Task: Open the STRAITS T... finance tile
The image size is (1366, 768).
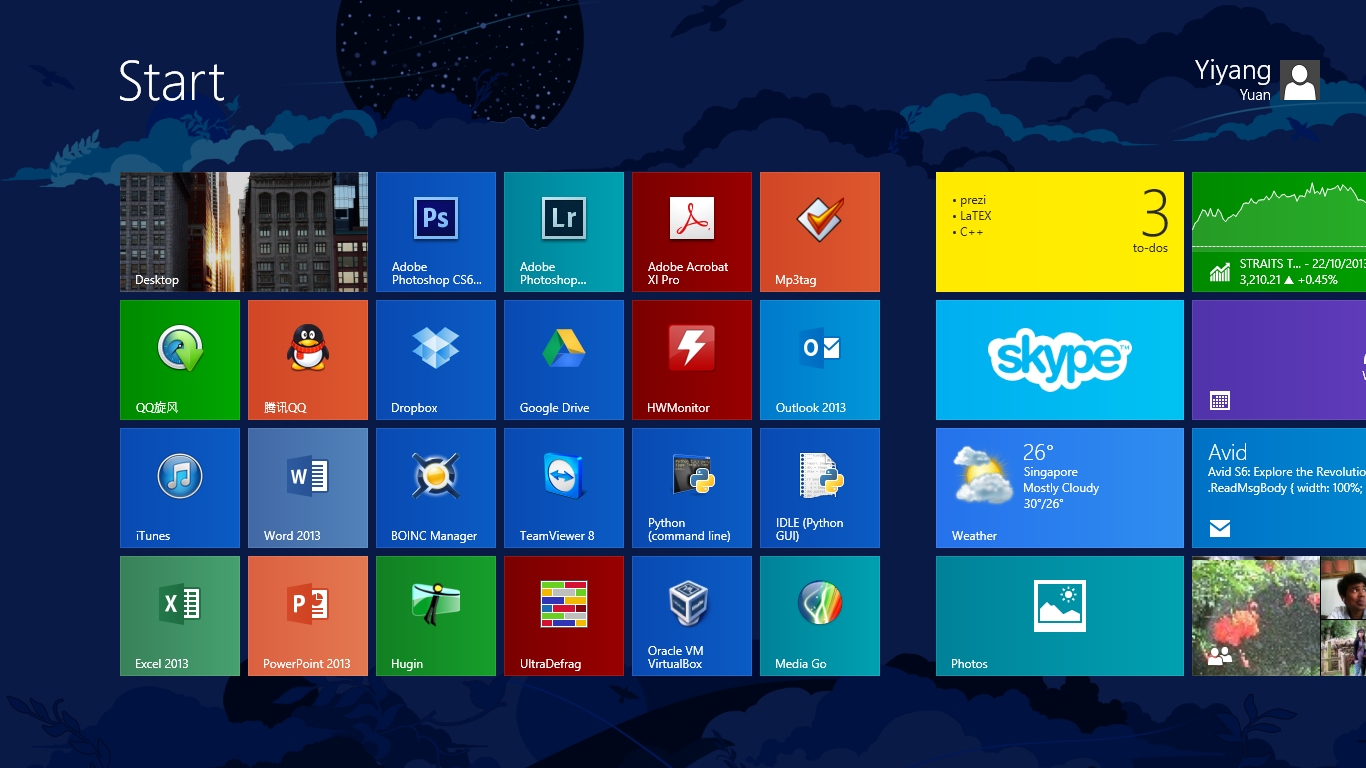Action: click(x=1279, y=232)
